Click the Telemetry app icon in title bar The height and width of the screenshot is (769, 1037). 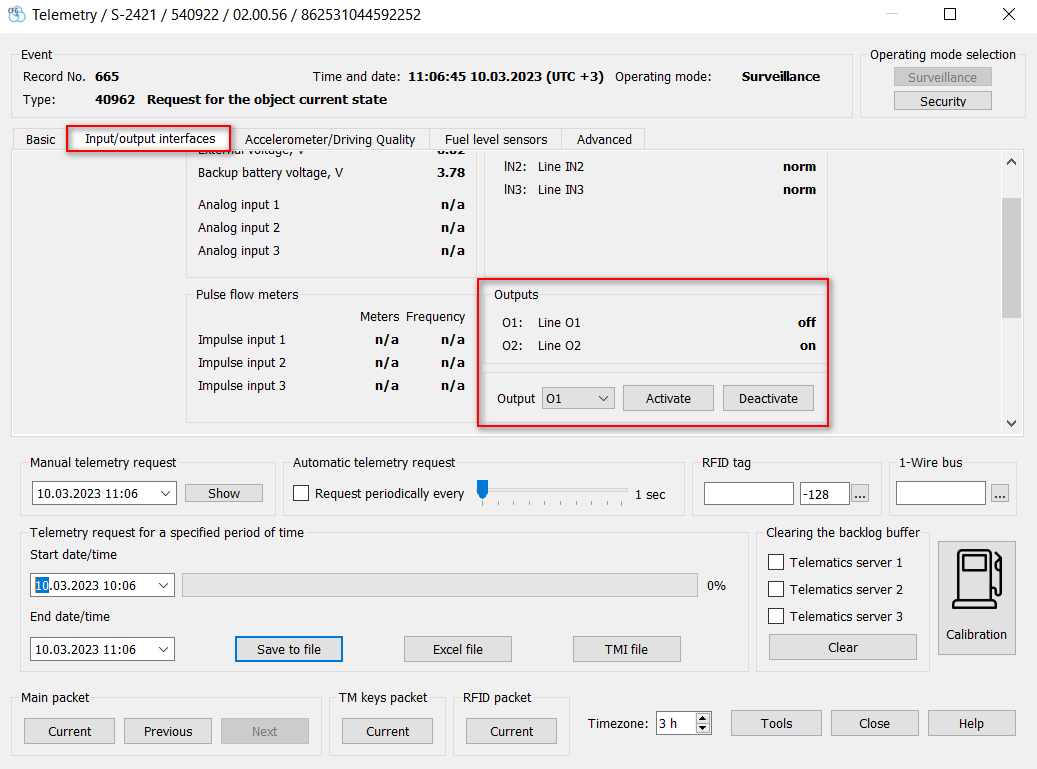pos(16,15)
